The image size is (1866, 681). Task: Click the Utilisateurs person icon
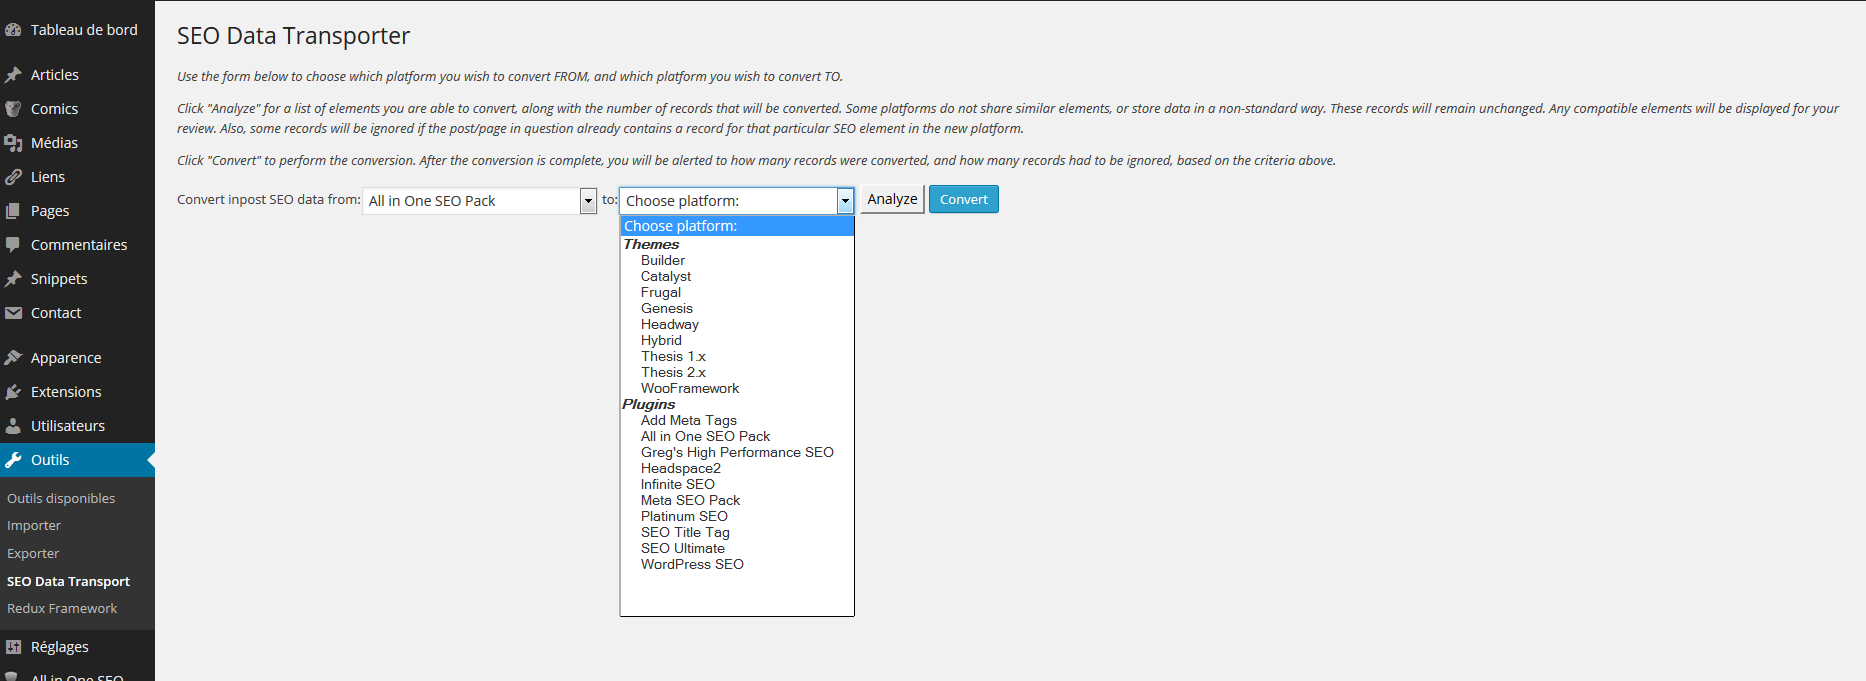13,426
